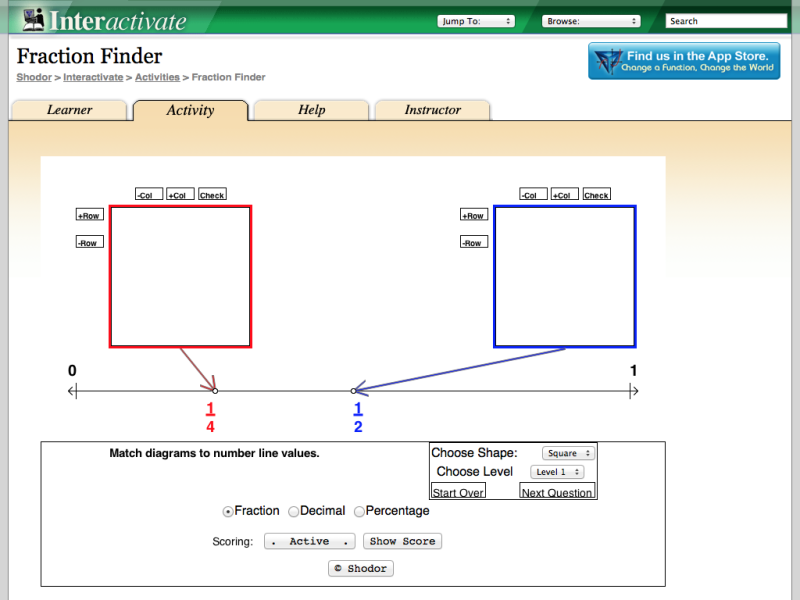Open the Choose Level dropdown
The height and width of the screenshot is (600, 800).
pyautogui.click(x=556, y=471)
